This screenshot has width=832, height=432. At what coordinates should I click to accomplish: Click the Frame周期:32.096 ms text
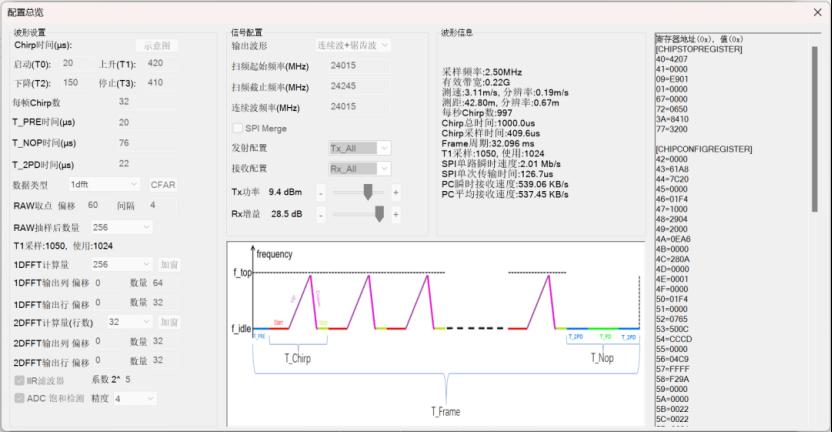point(488,144)
